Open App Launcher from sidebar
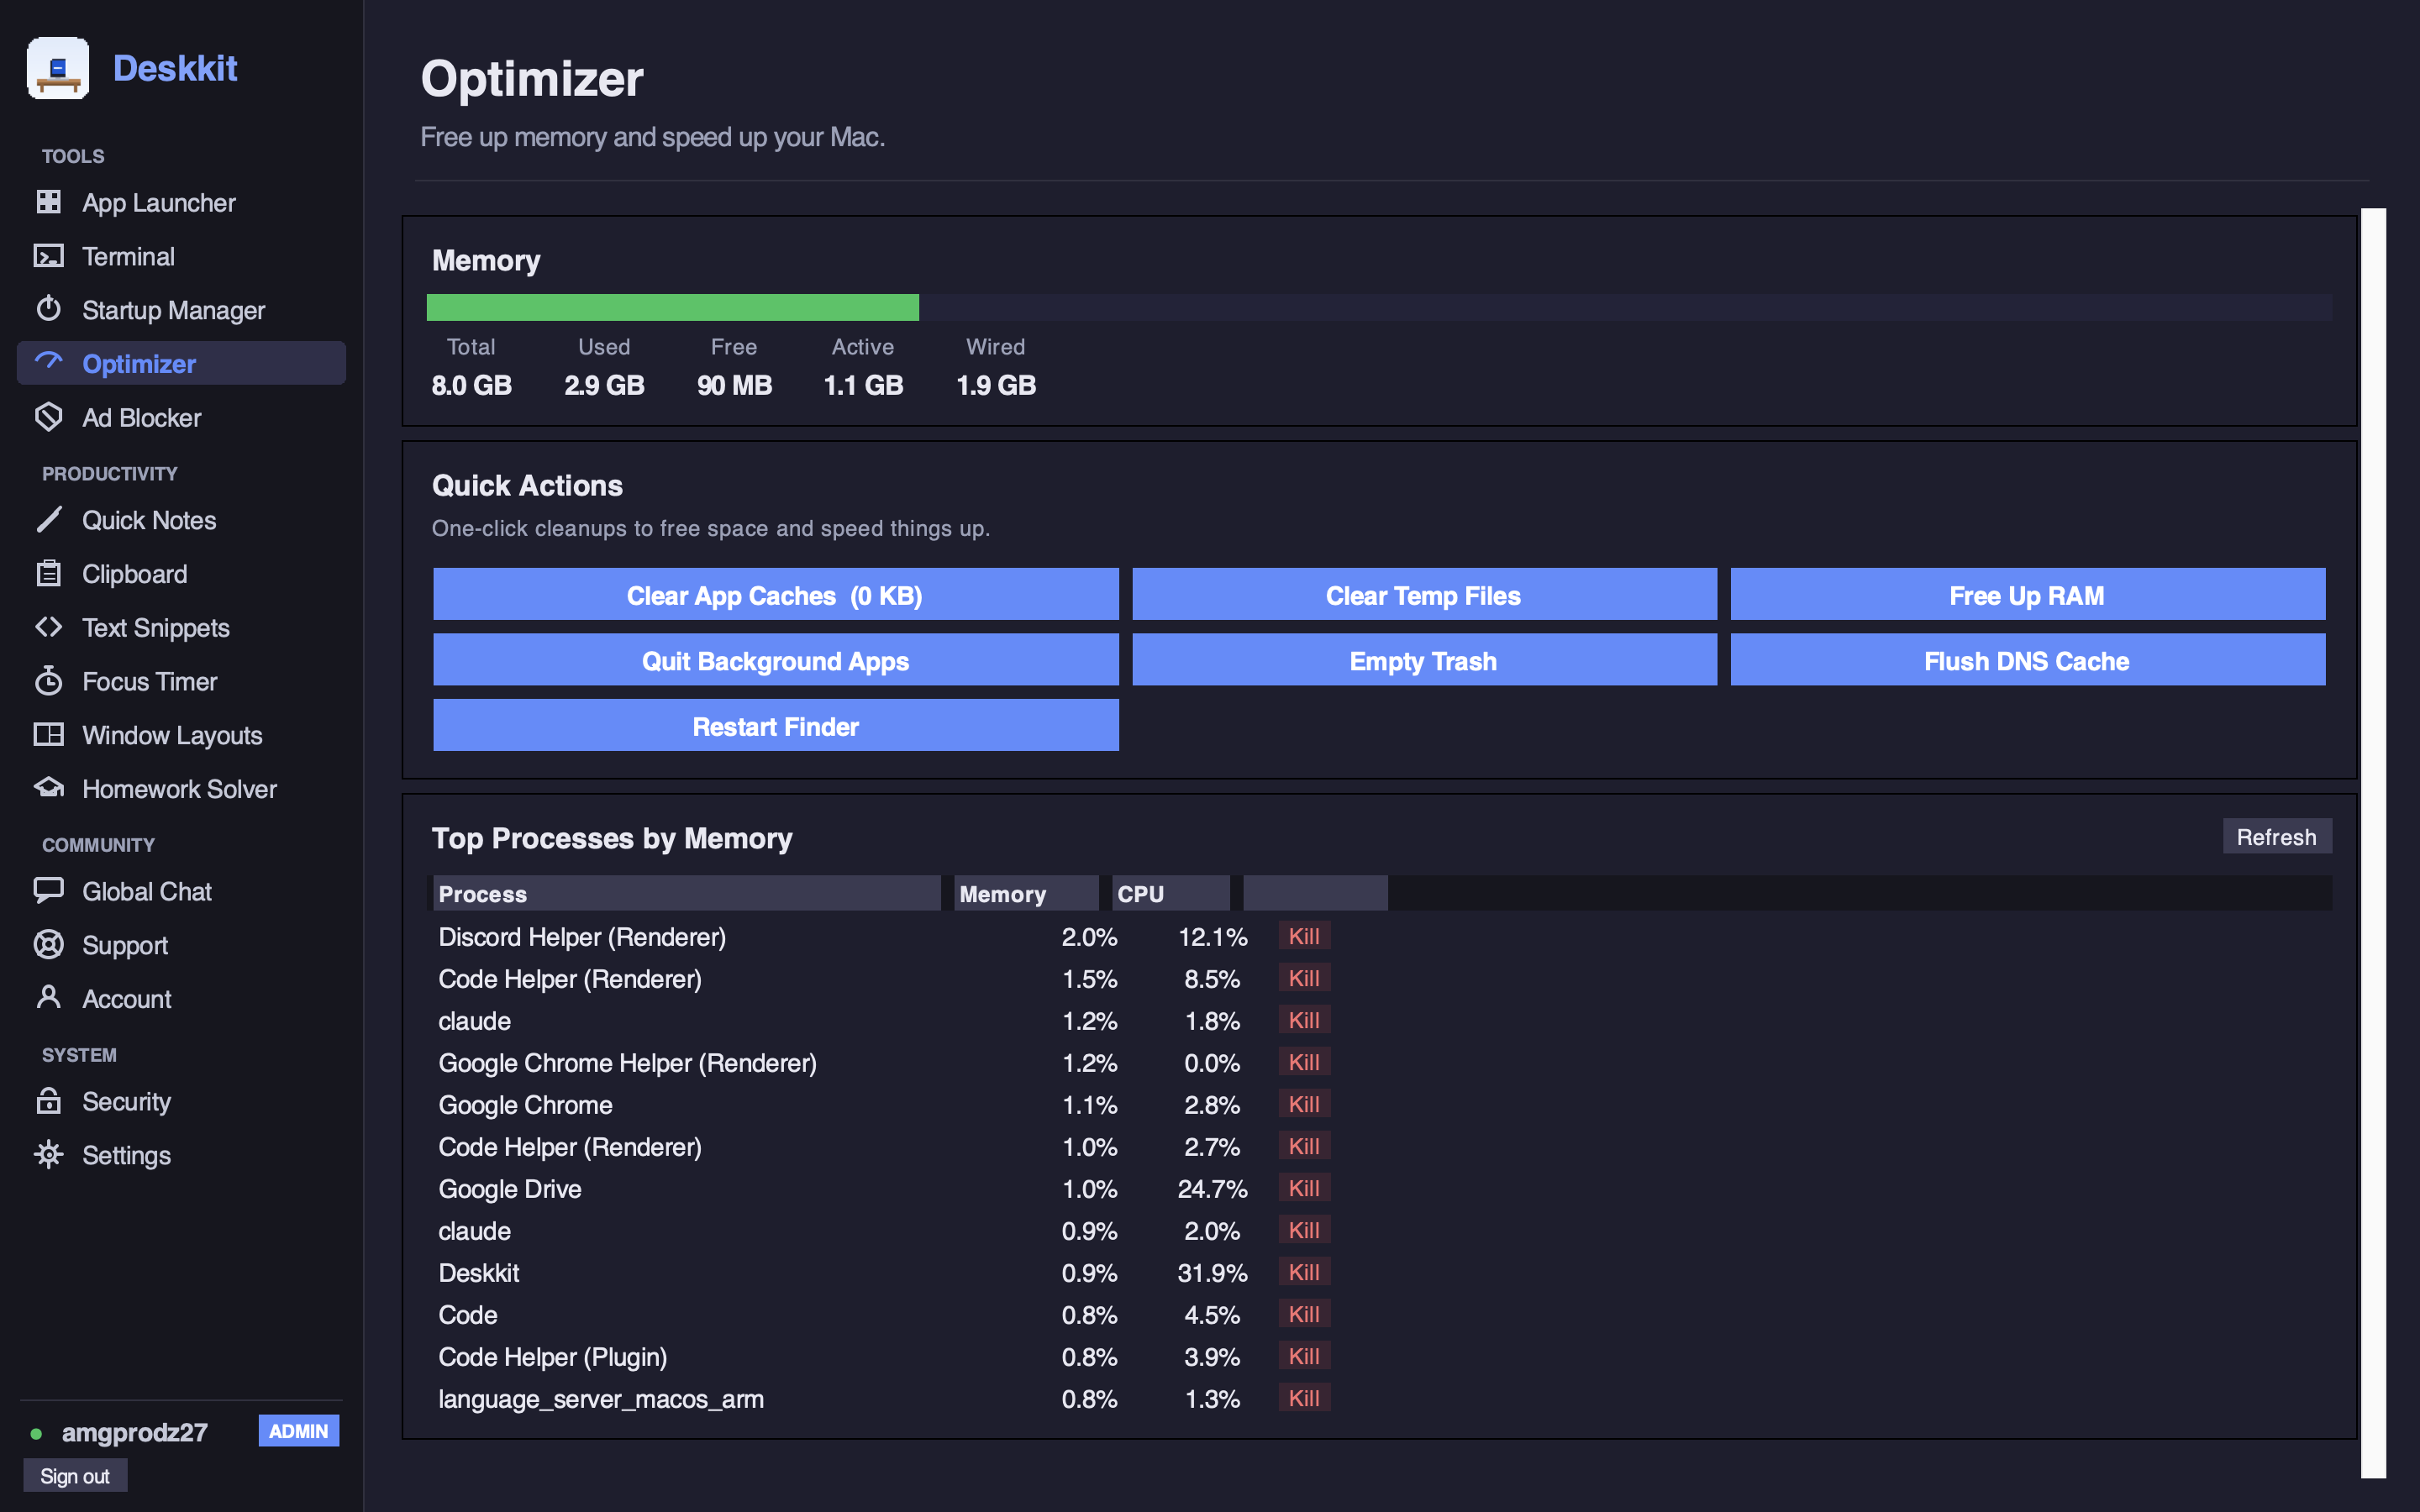Viewport: 2420px width, 1512px height. 181,203
